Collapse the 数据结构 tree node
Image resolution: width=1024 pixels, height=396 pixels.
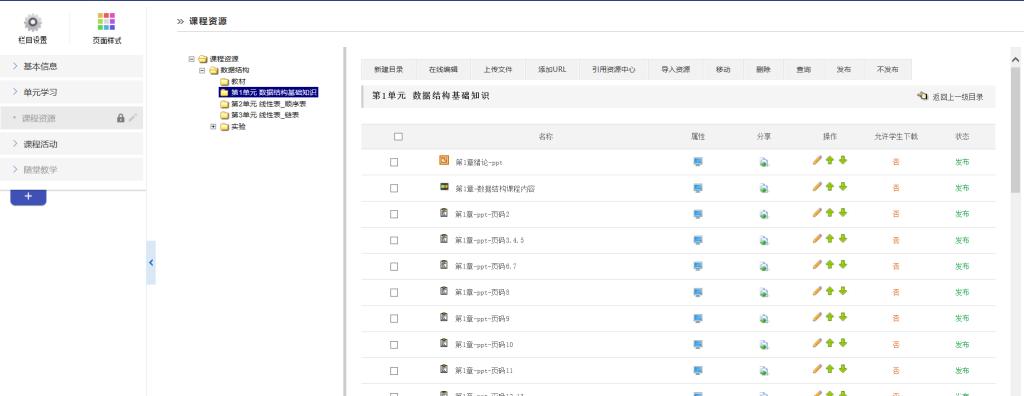pyautogui.click(x=202, y=70)
